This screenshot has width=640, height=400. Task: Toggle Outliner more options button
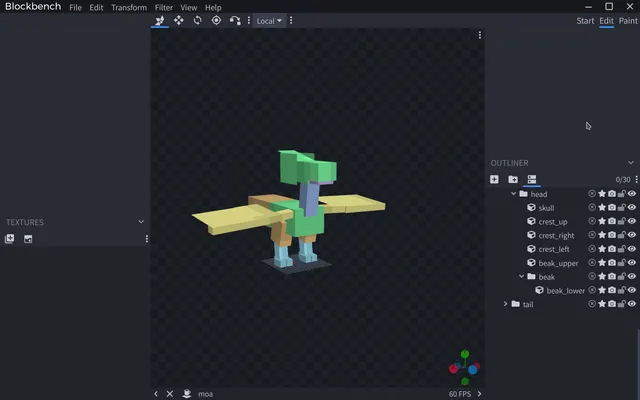532,179
